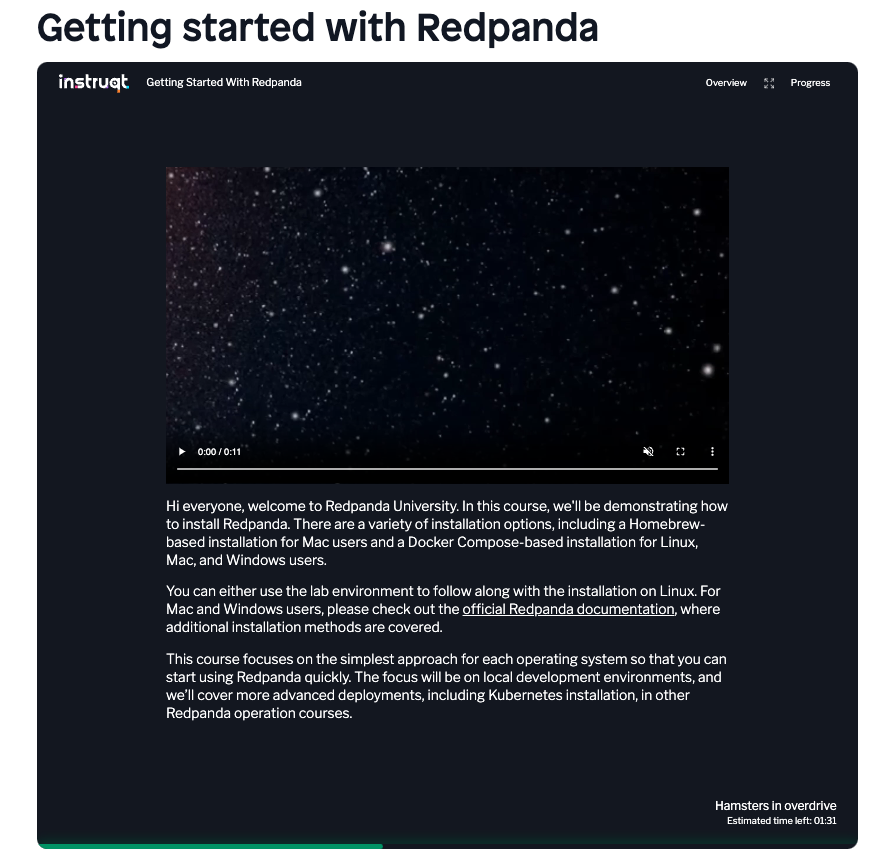Click the paragraph starting Hi everyone
This screenshot has height=855, width=888.
point(447,533)
